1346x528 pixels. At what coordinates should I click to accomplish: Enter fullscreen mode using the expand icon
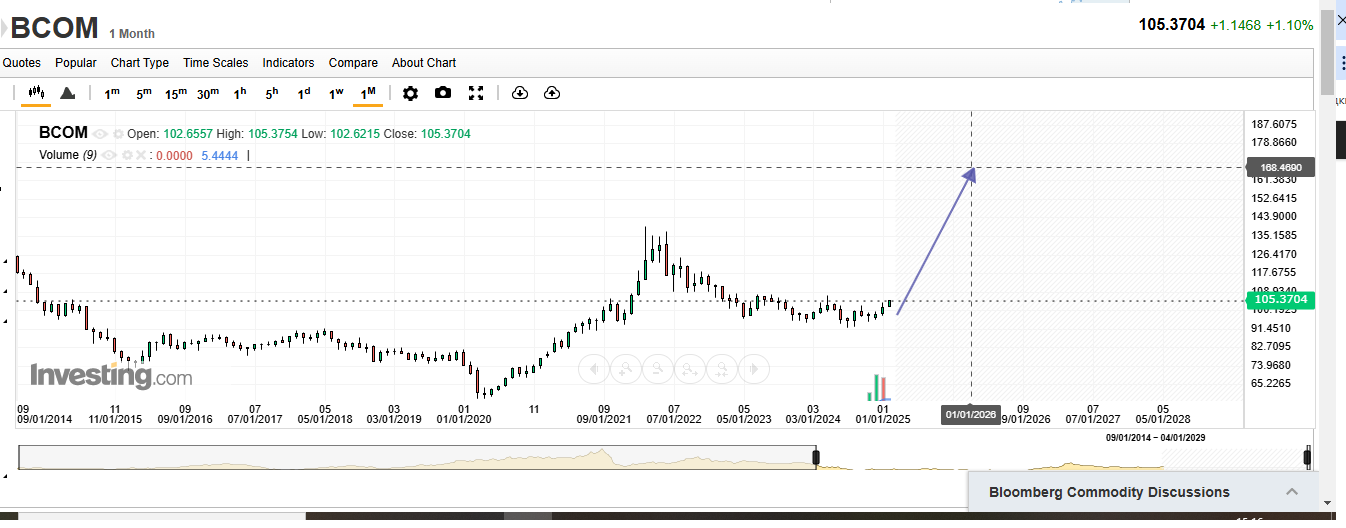coord(476,93)
